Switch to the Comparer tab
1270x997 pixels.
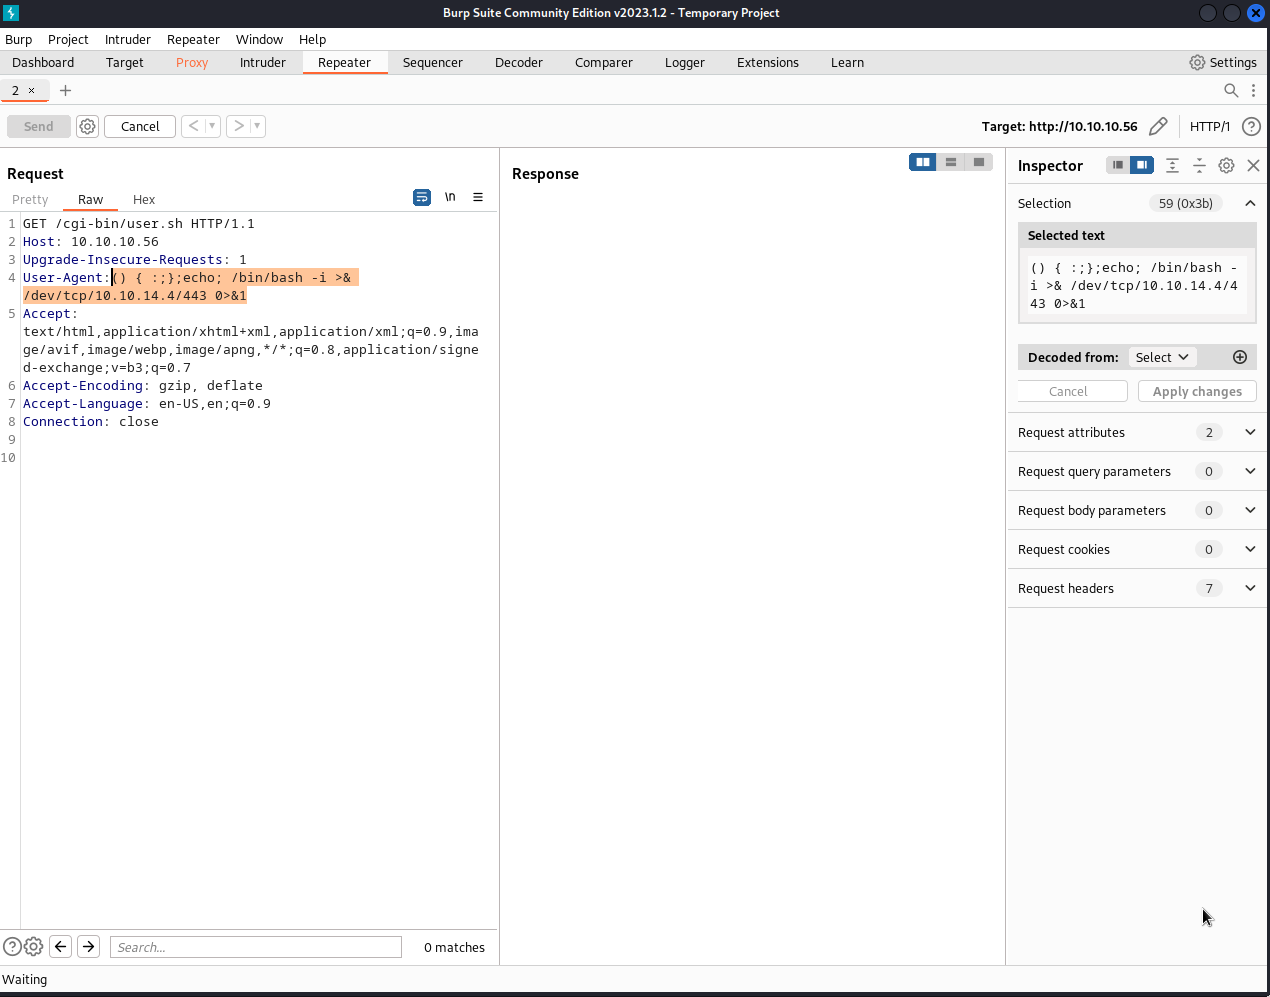604,62
